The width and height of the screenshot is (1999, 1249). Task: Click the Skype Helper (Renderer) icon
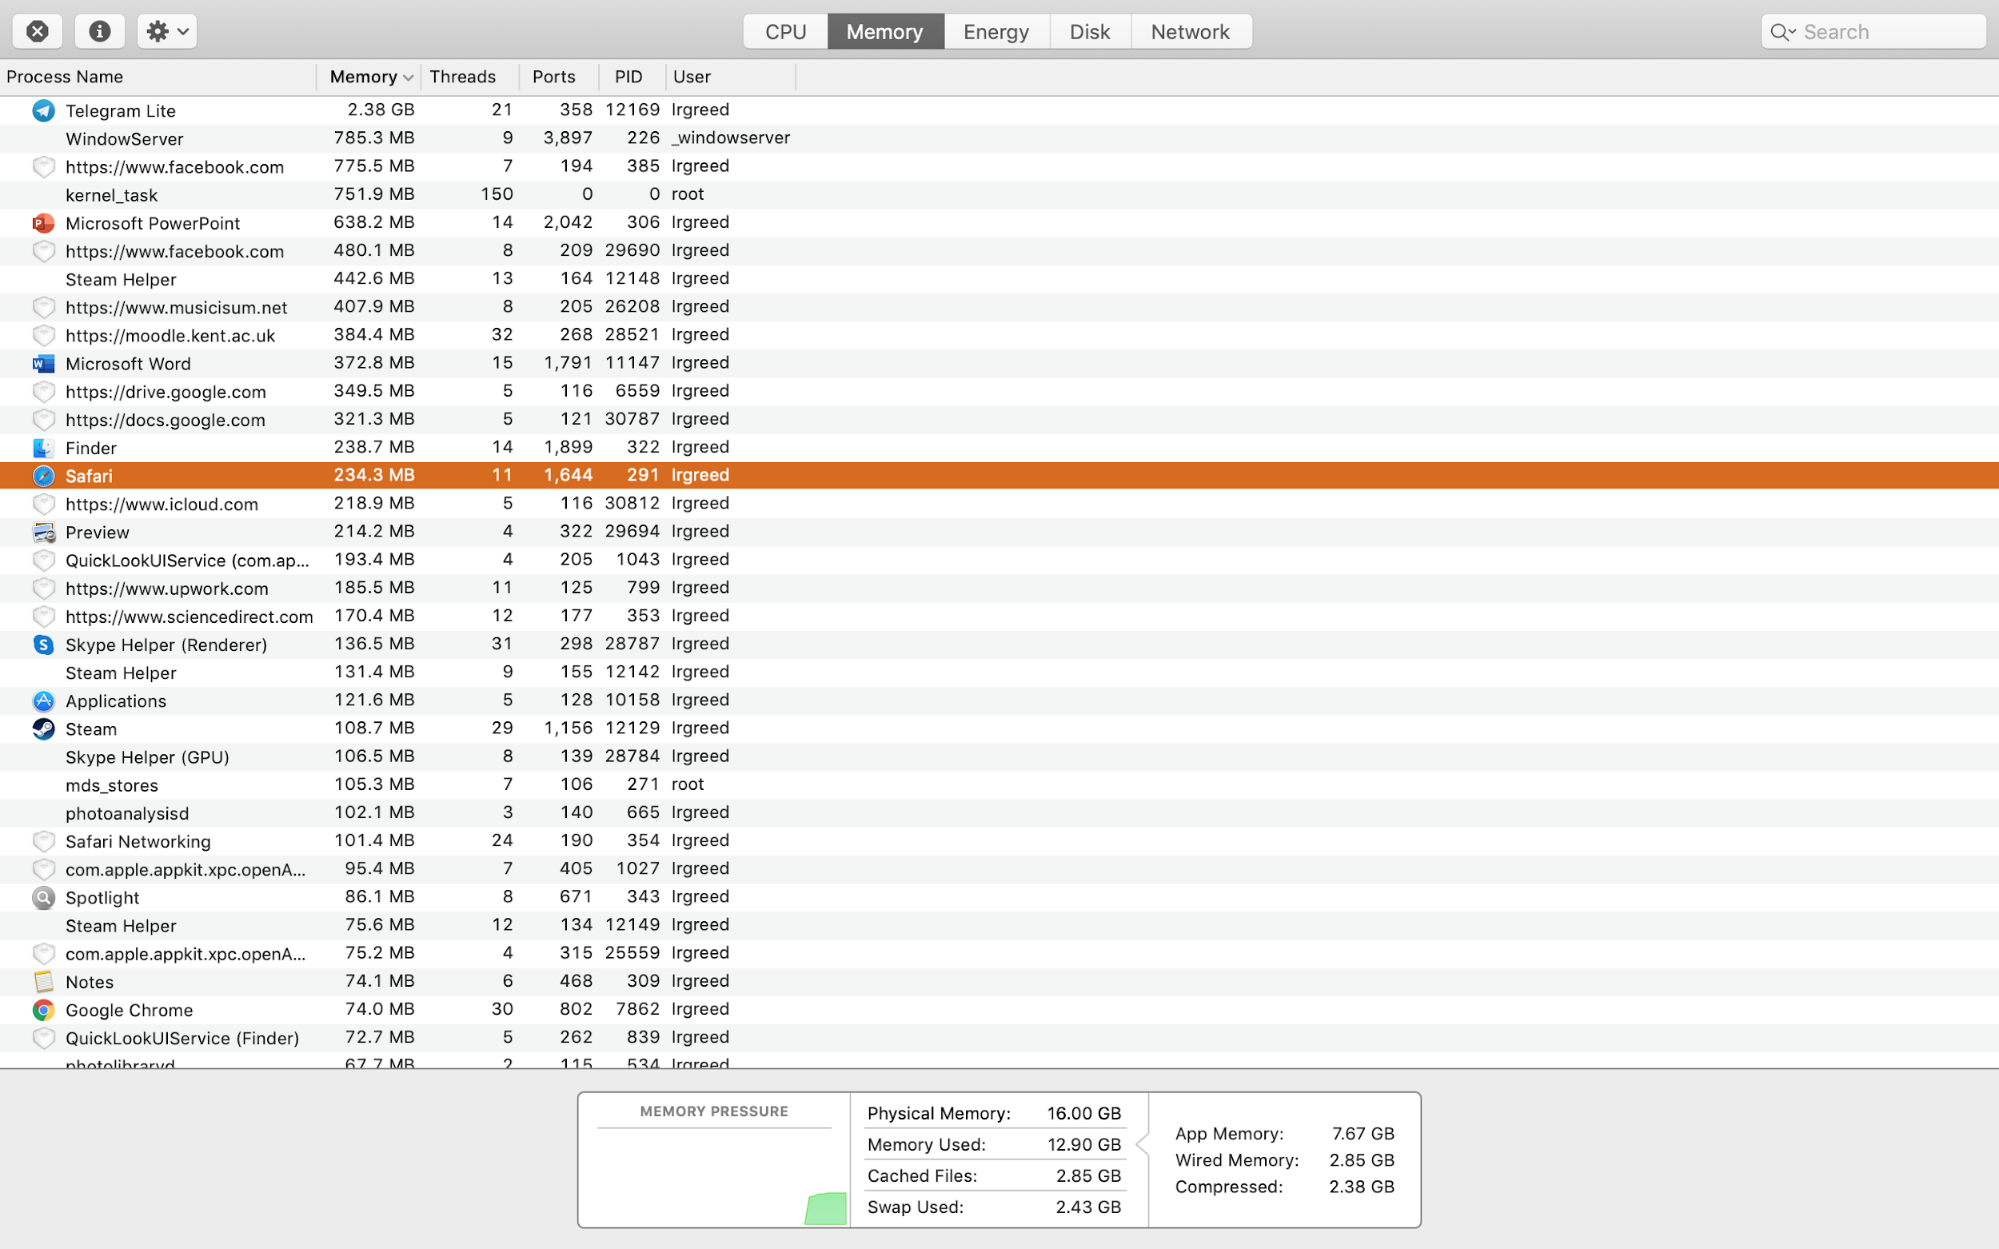[43, 644]
